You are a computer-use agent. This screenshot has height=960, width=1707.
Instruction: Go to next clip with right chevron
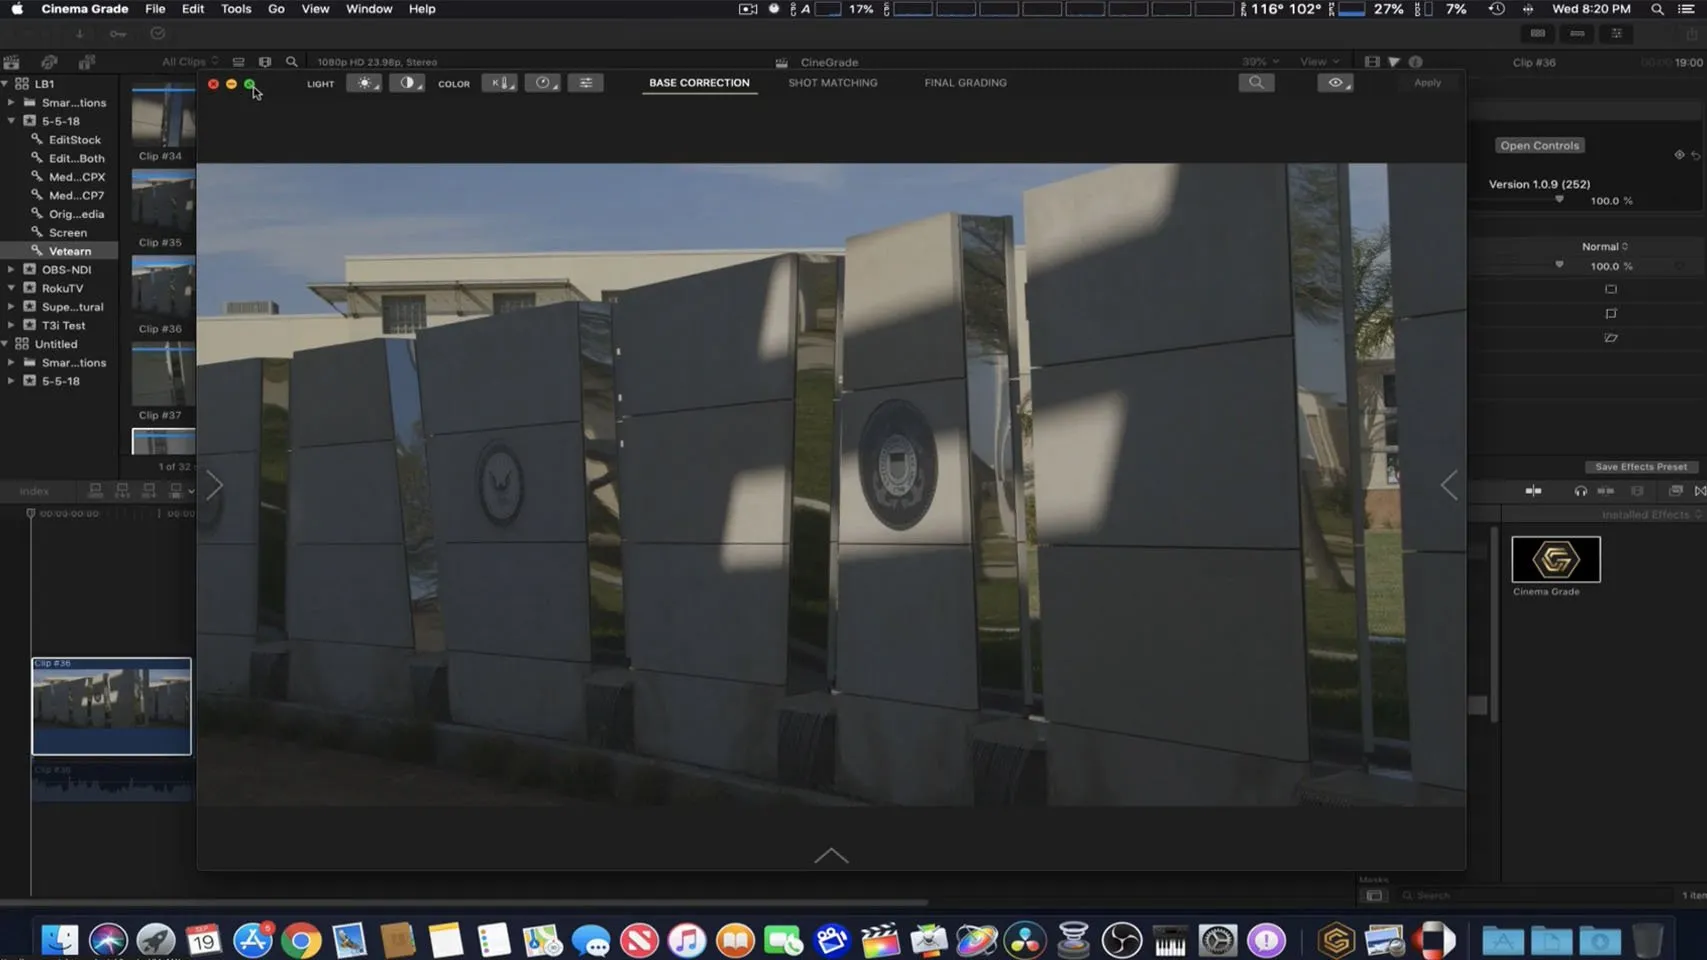pyautogui.click(x=215, y=486)
